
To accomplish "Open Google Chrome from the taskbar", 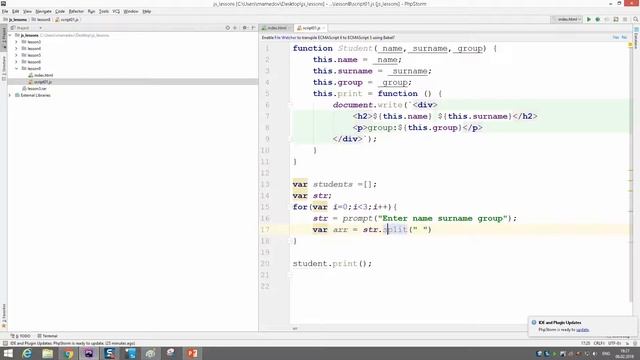I will pyautogui.click(x=68, y=353).
